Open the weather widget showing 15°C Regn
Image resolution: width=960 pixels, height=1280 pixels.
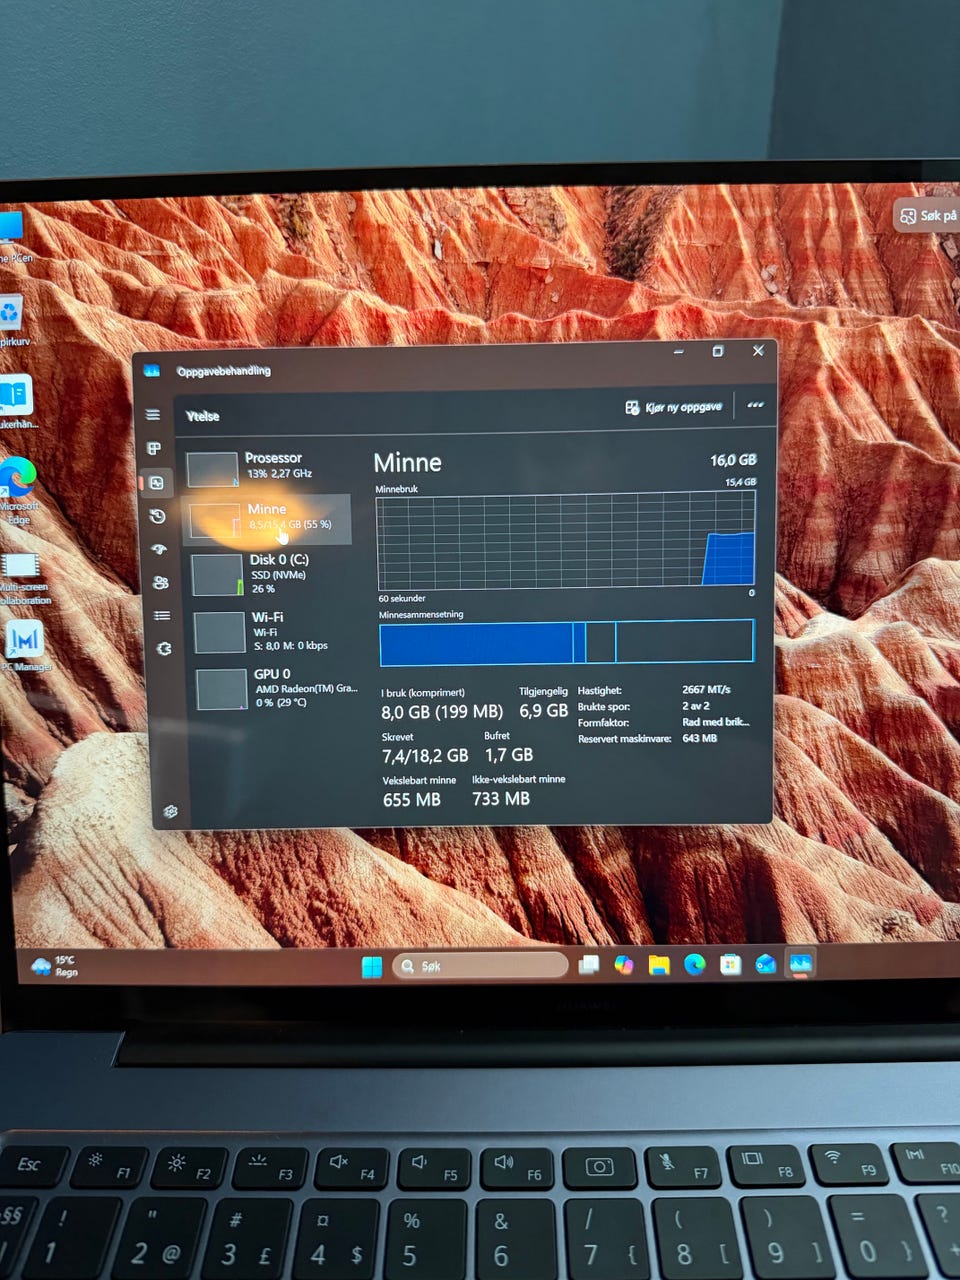(55, 966)
